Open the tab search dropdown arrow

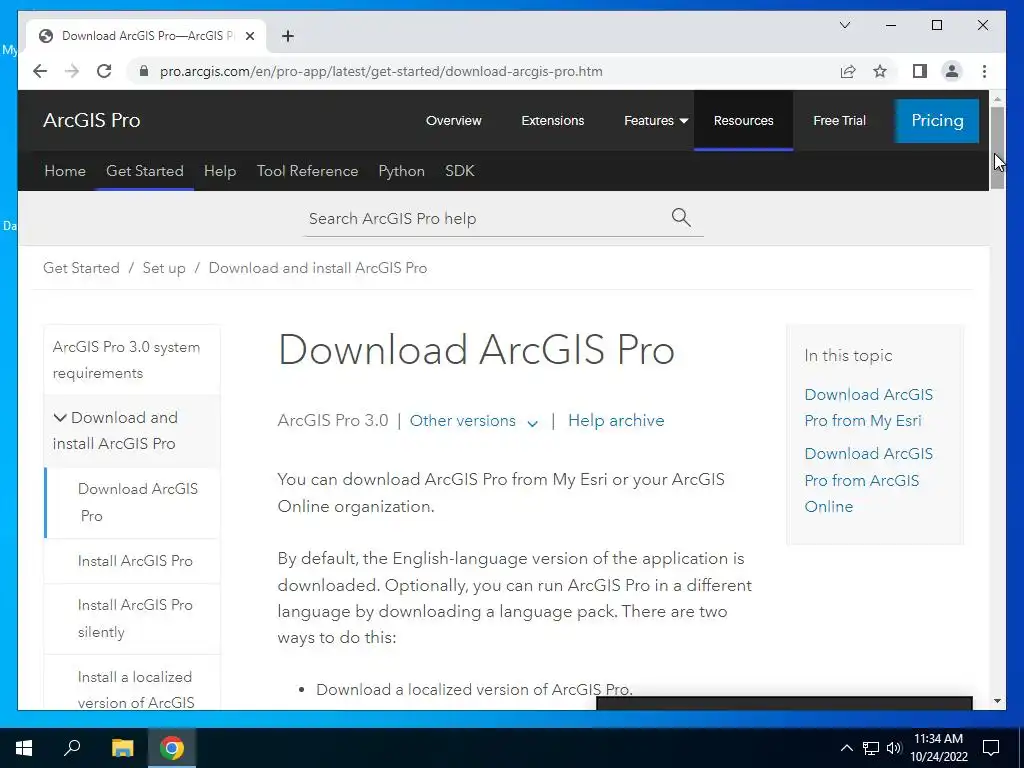coord(844,25)
